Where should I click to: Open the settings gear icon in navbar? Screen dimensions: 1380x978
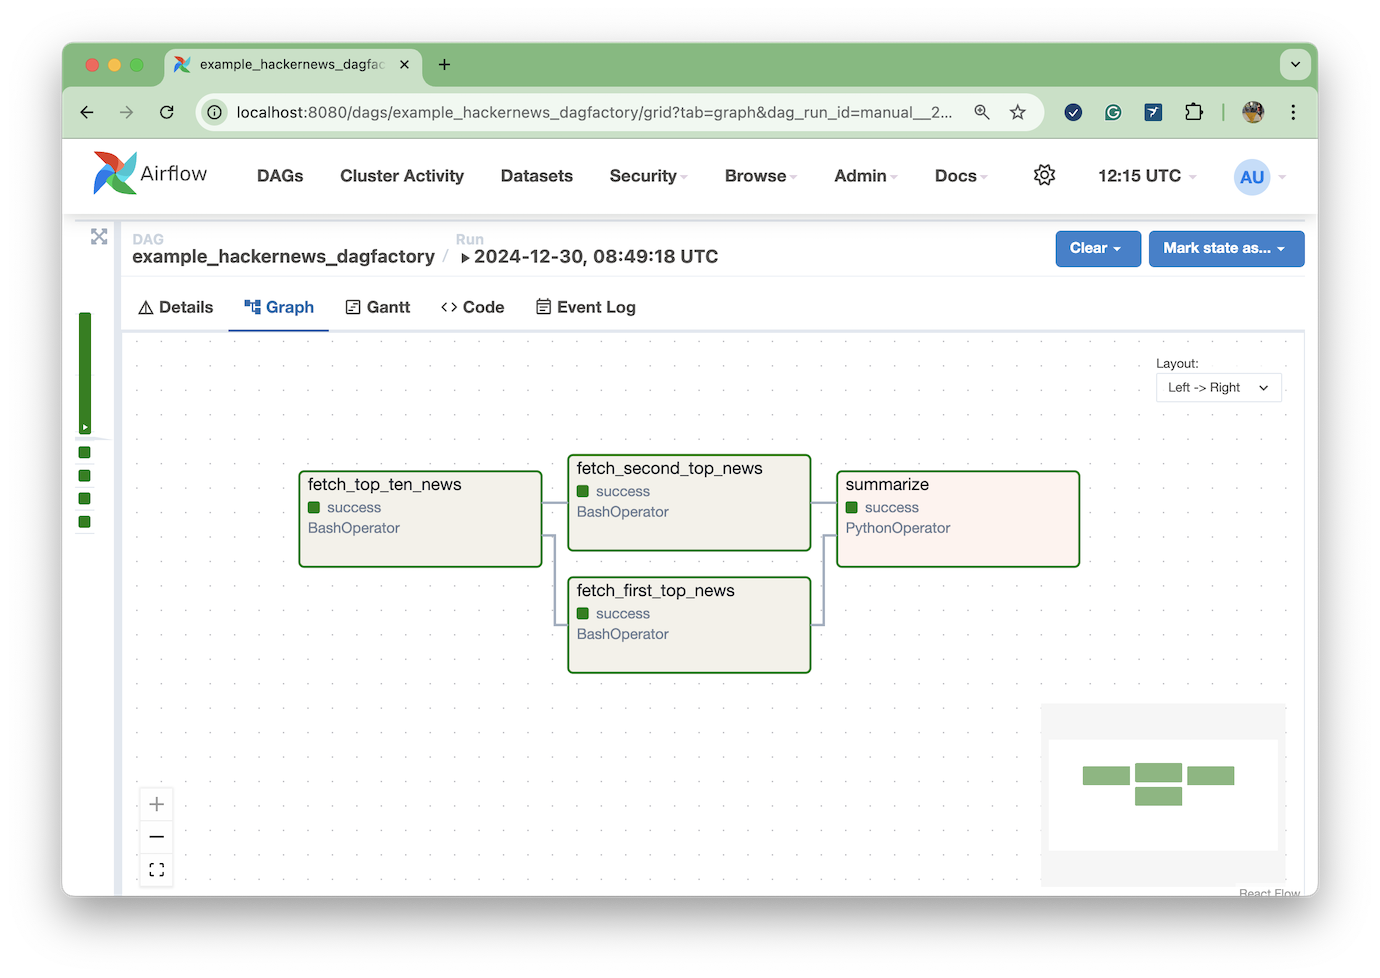tap(1044, 176)
